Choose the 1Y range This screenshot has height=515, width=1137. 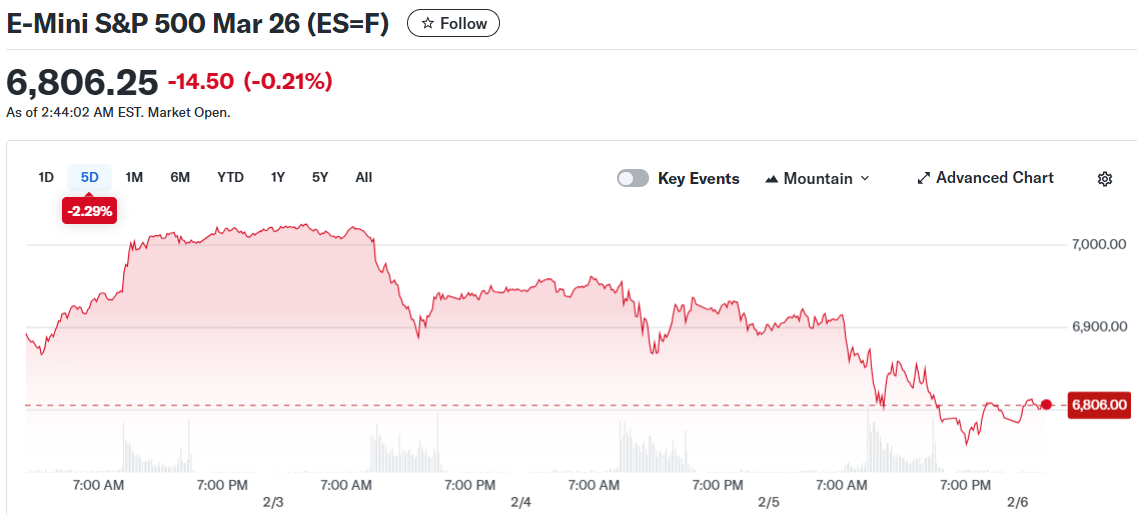pyautogui.click(x=278, y=177)
